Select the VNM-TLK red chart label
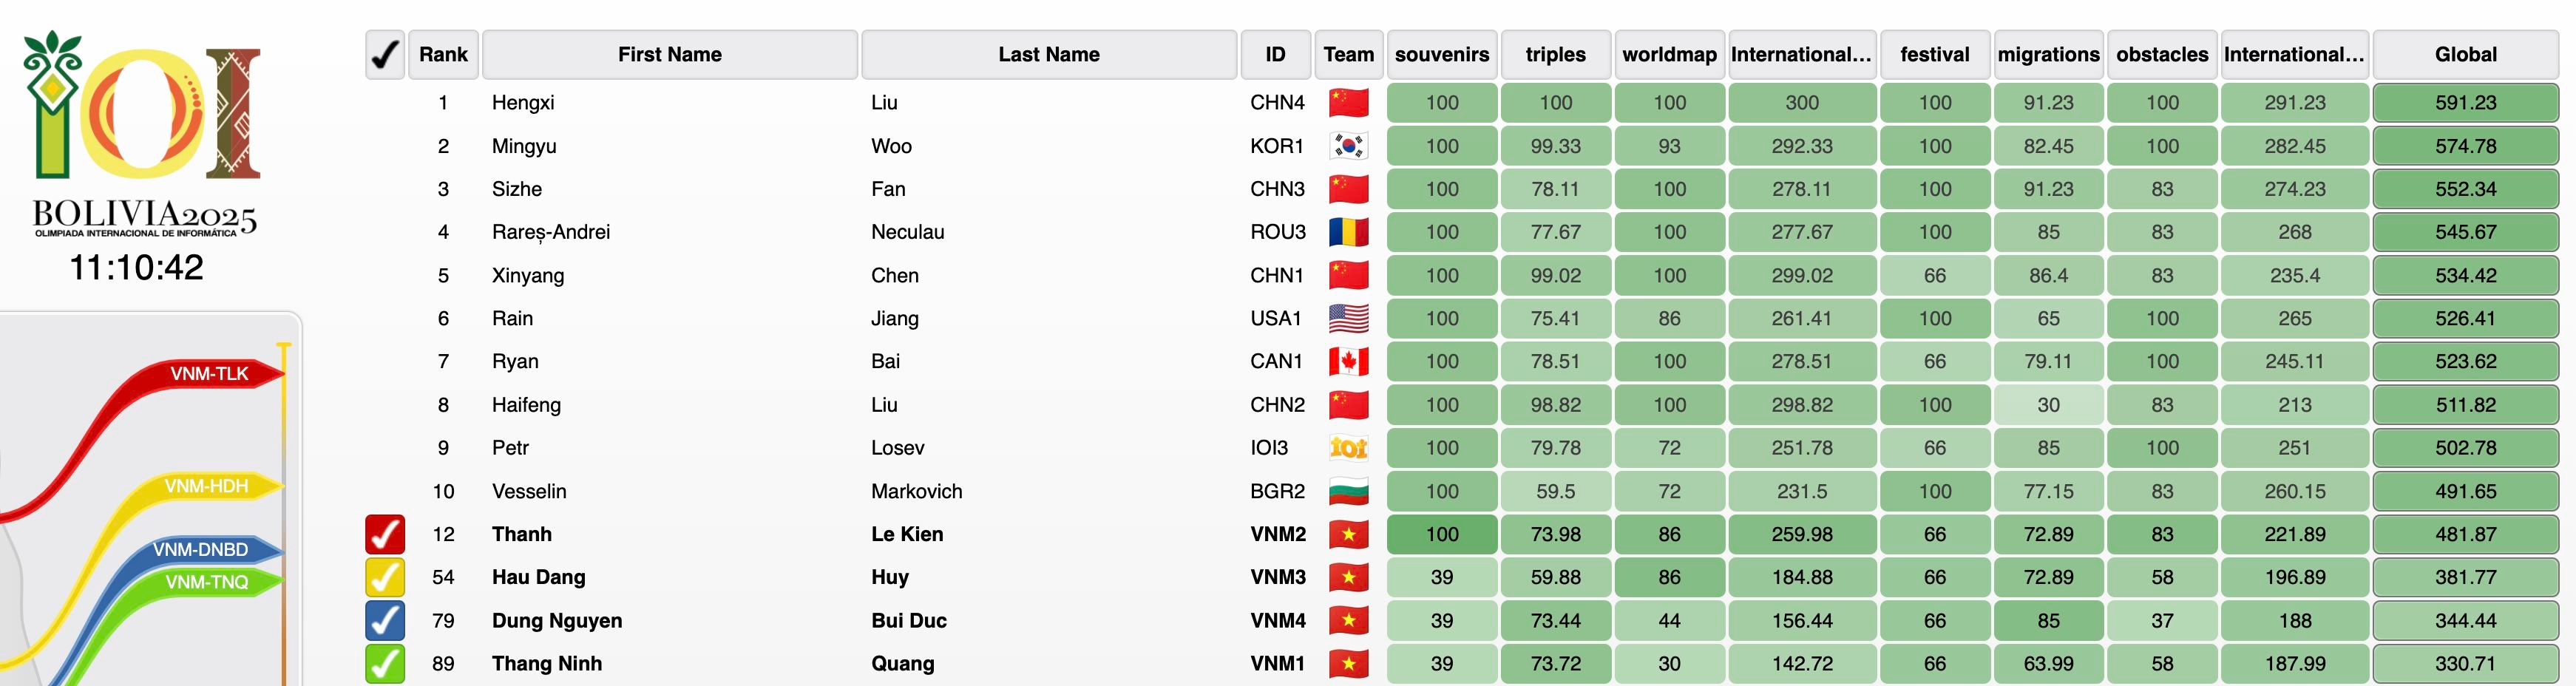The height and width of the screenshot is (686, 2576). pyautogui.click(x=209, y=374)
